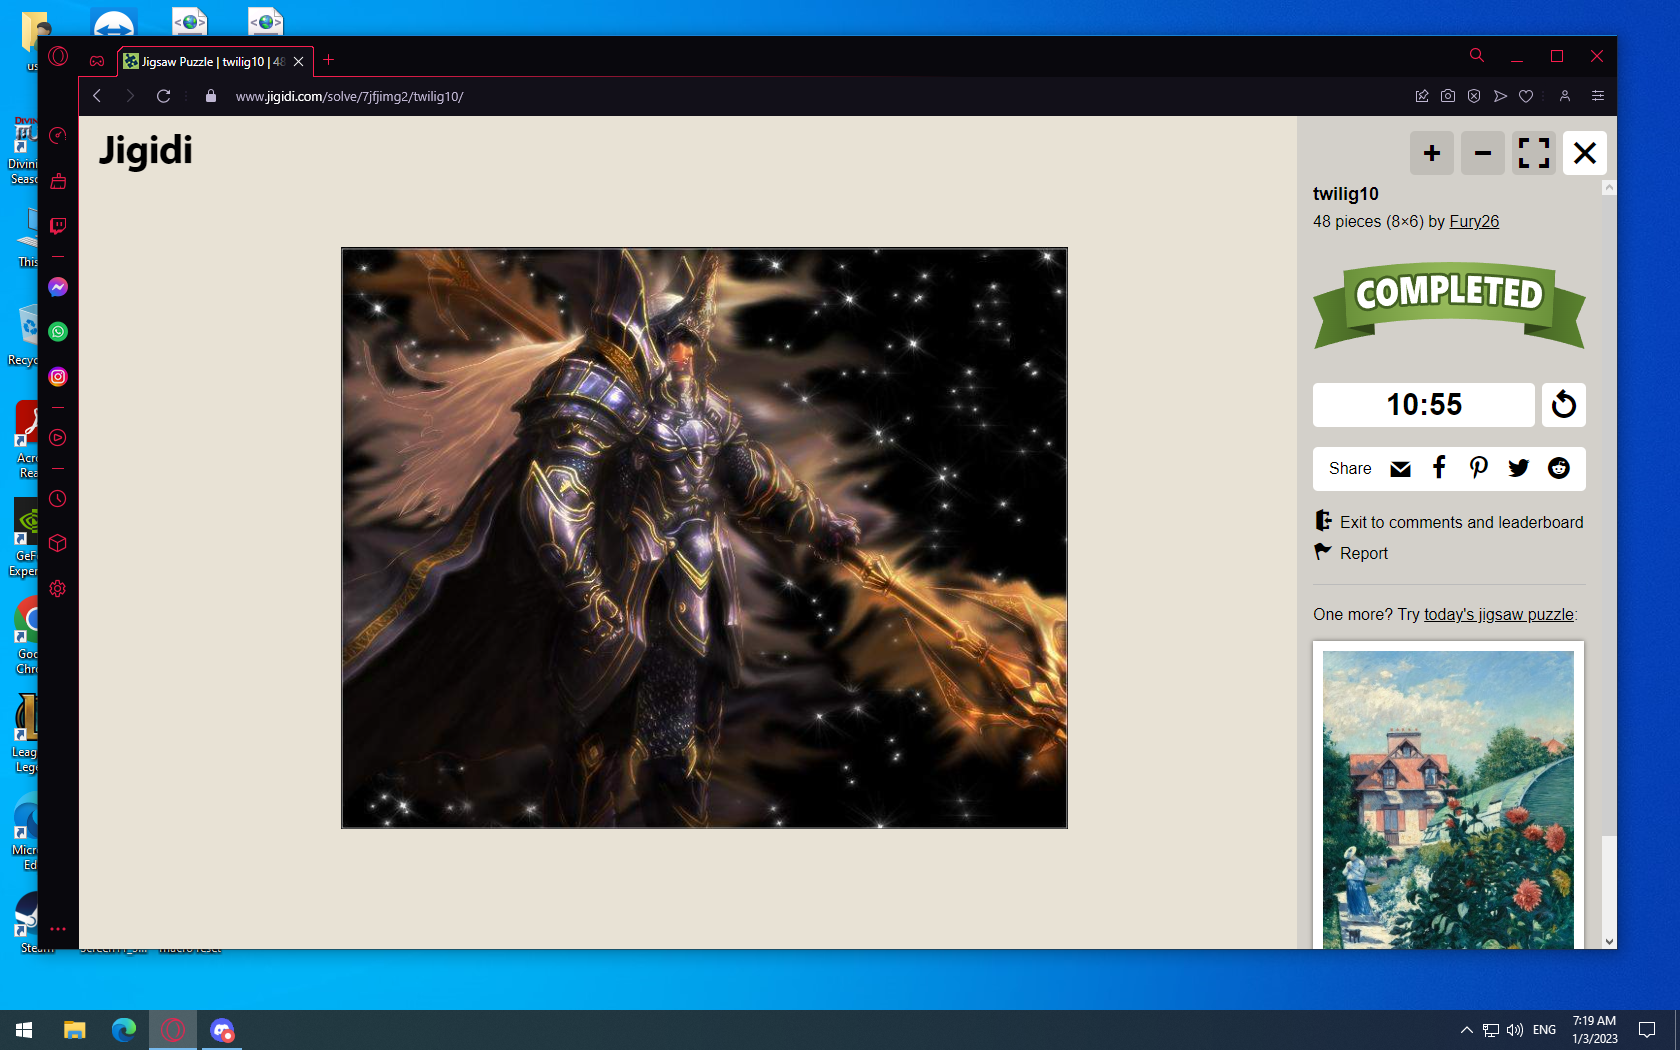The width and height of the screenshot is (1680, 1050).
Task: Take a browser snapshot
Action: 1448,96
